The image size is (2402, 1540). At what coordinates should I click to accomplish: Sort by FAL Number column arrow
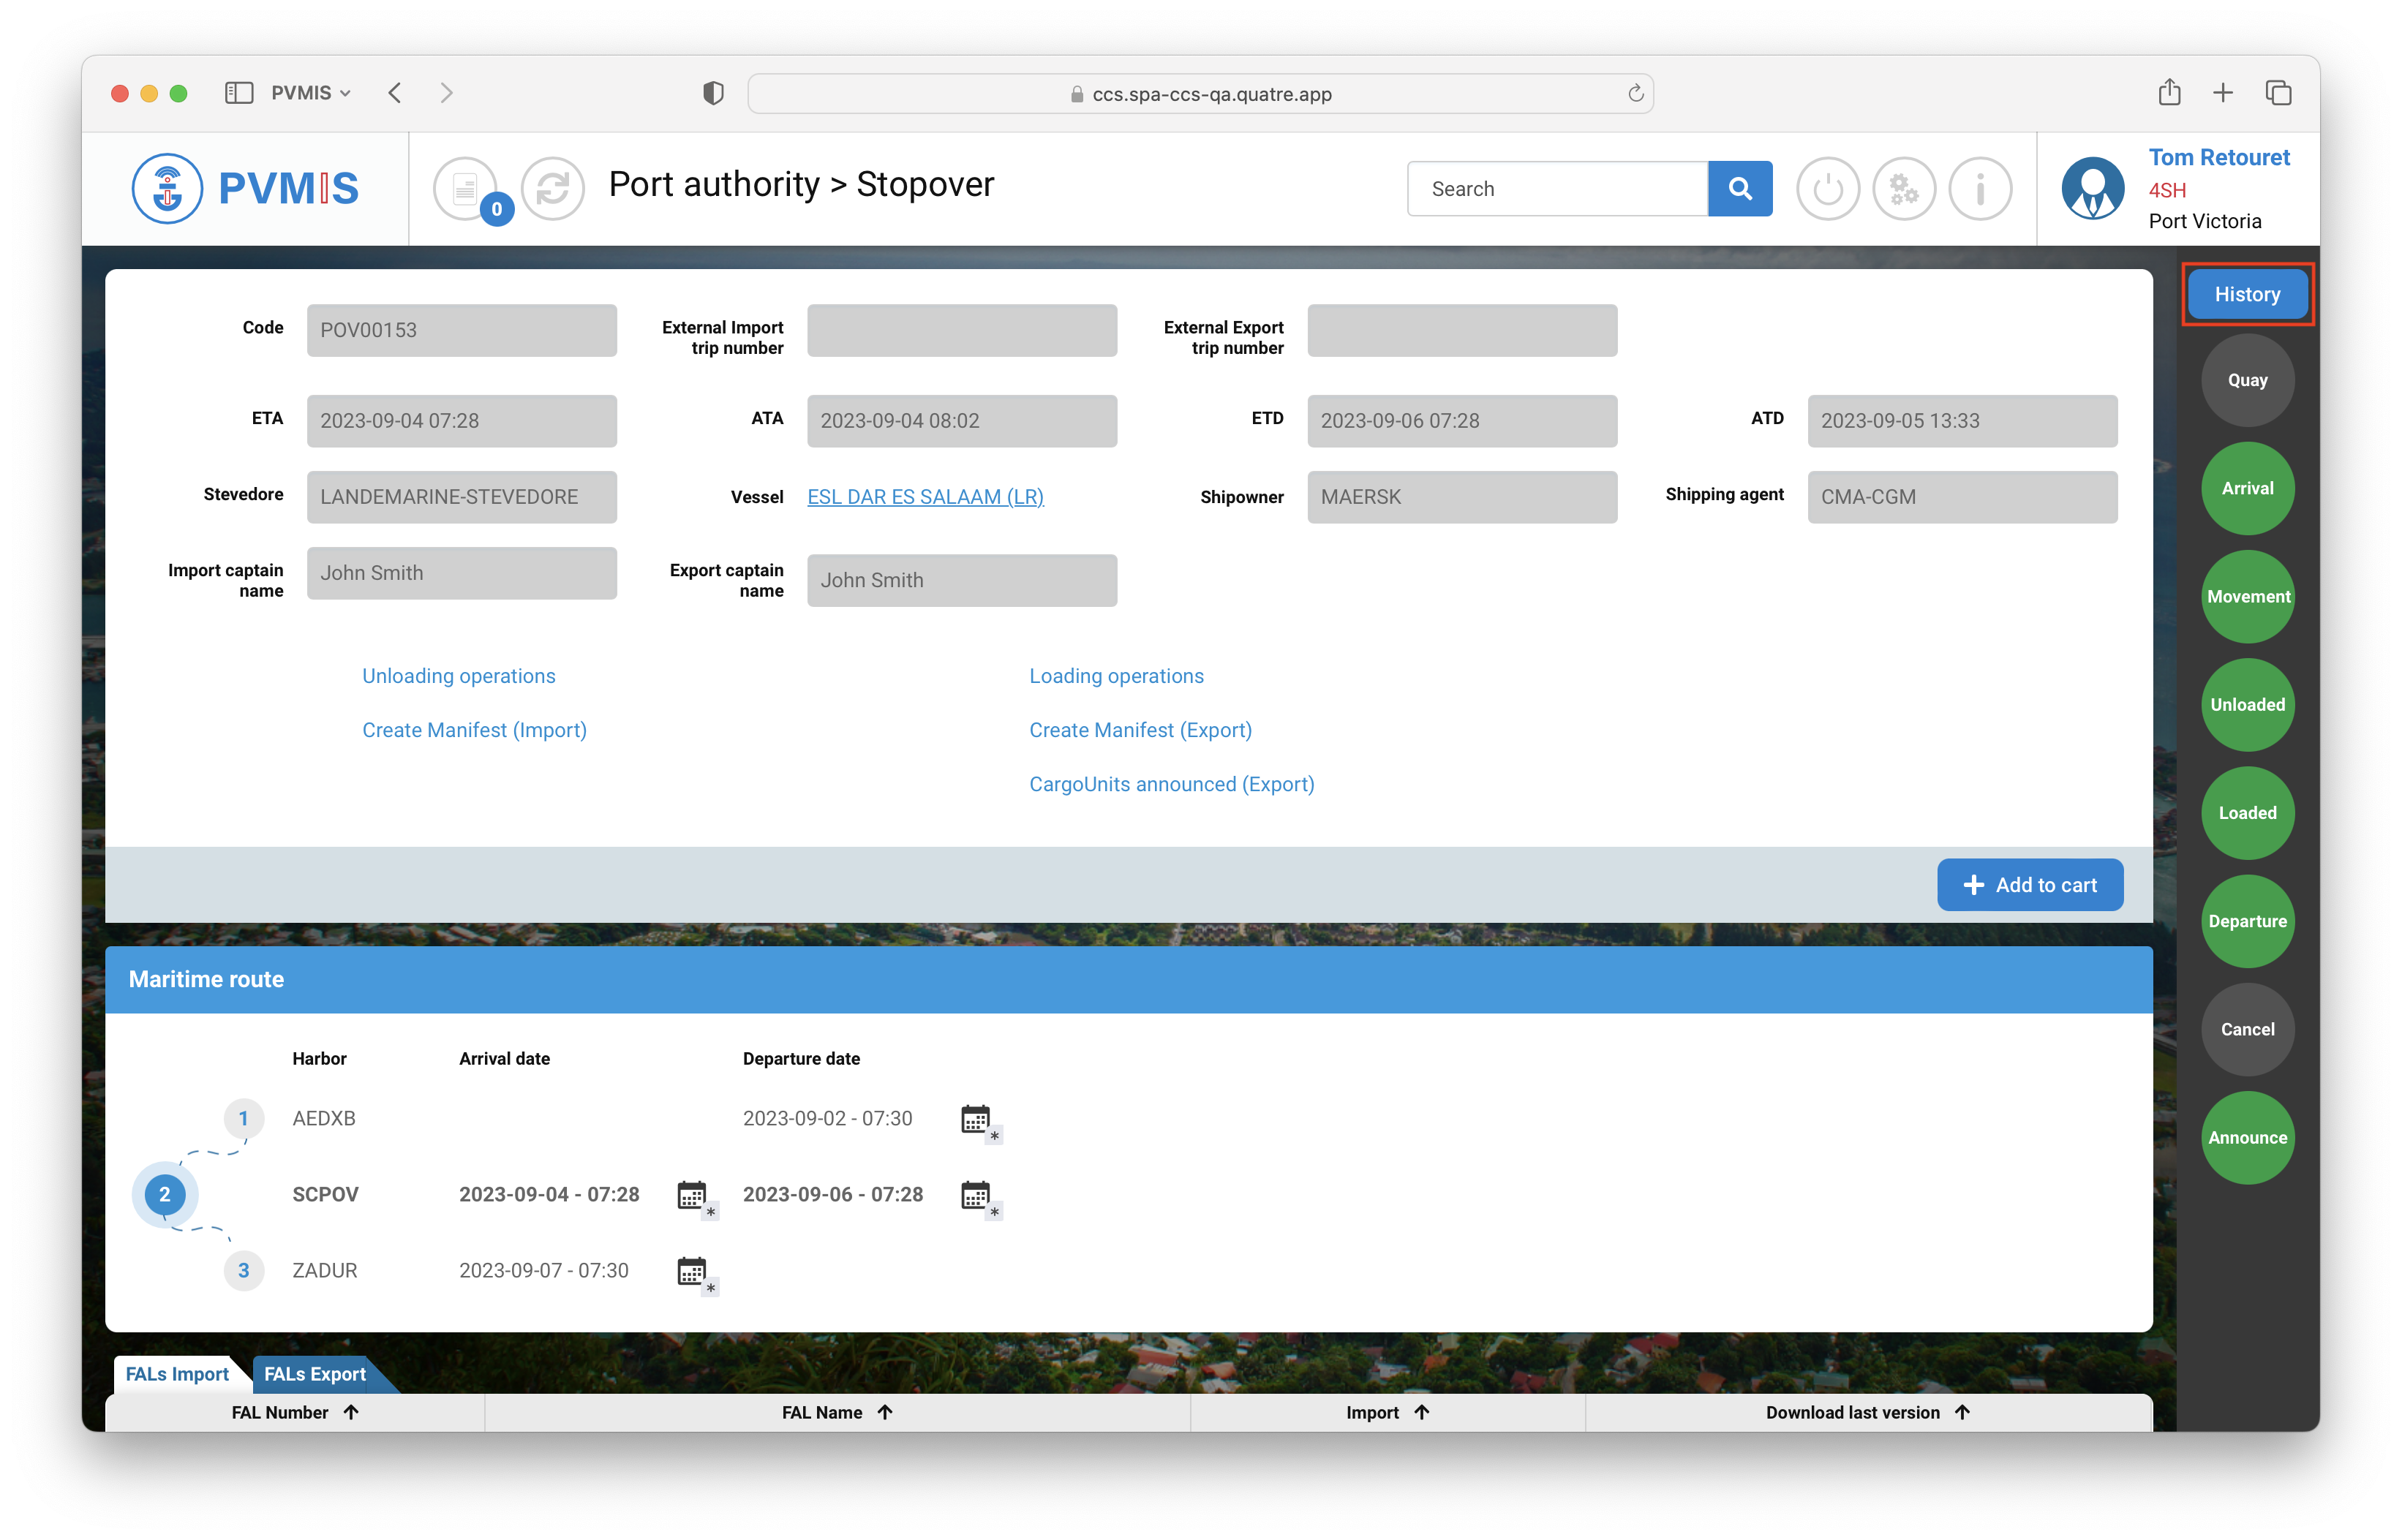coord(351,1412)
